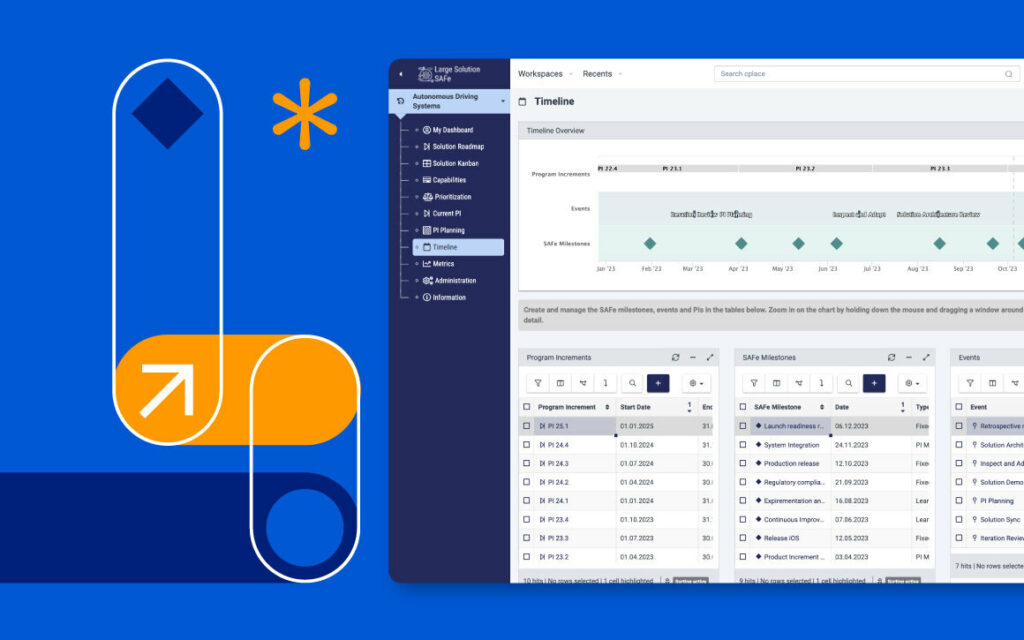Open the Workspaces dropdown

click(x=545, y=74)
